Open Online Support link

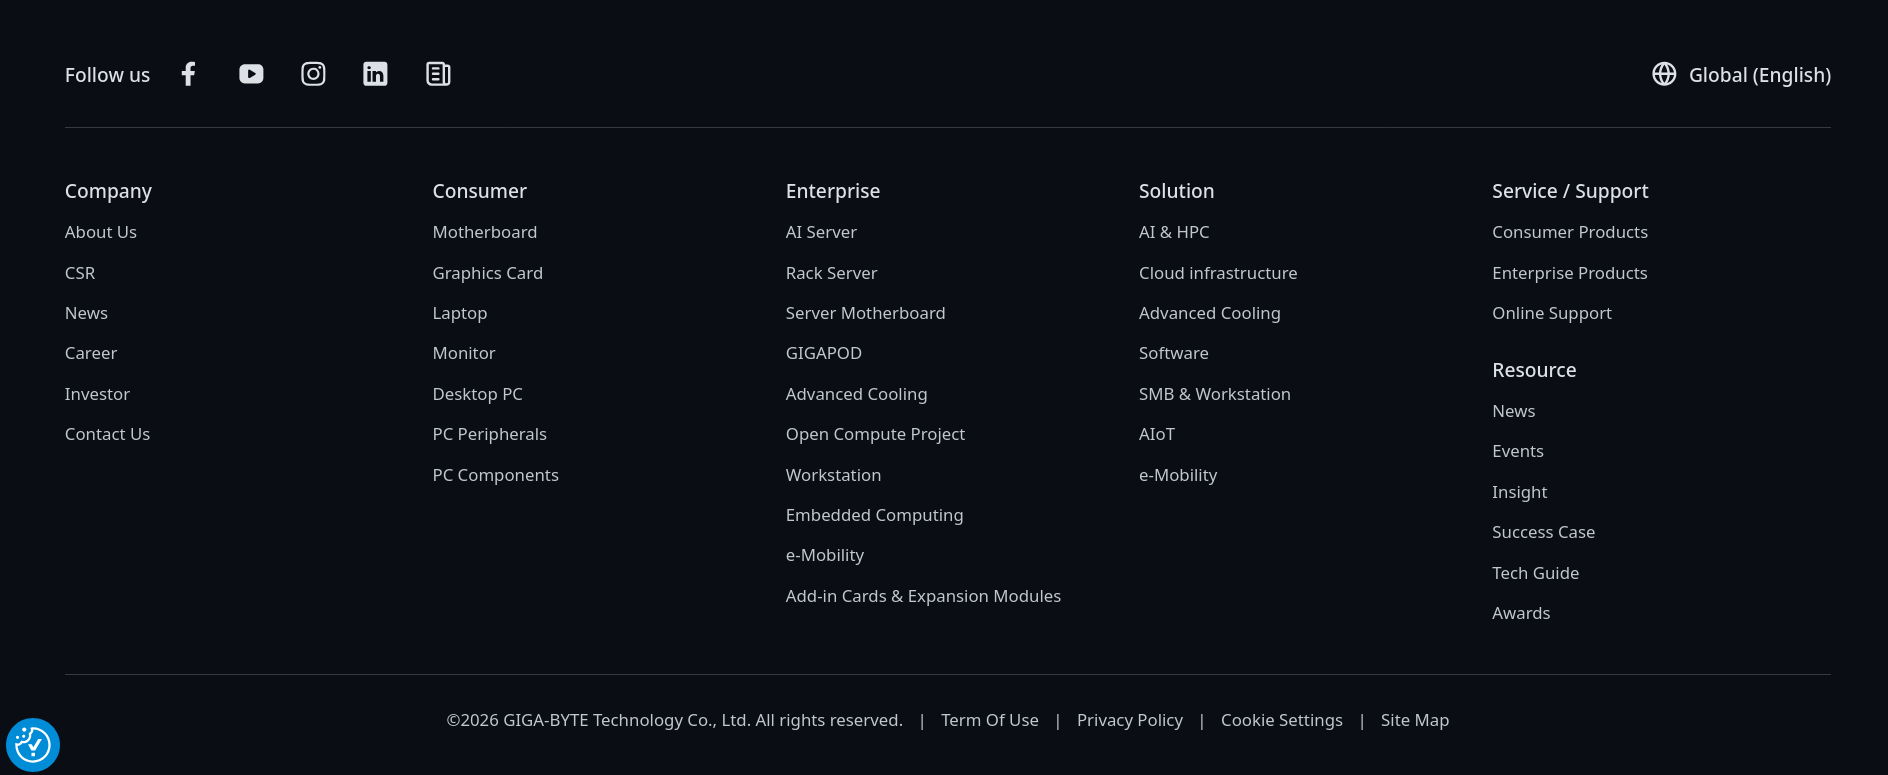[x=1551, y=313]
